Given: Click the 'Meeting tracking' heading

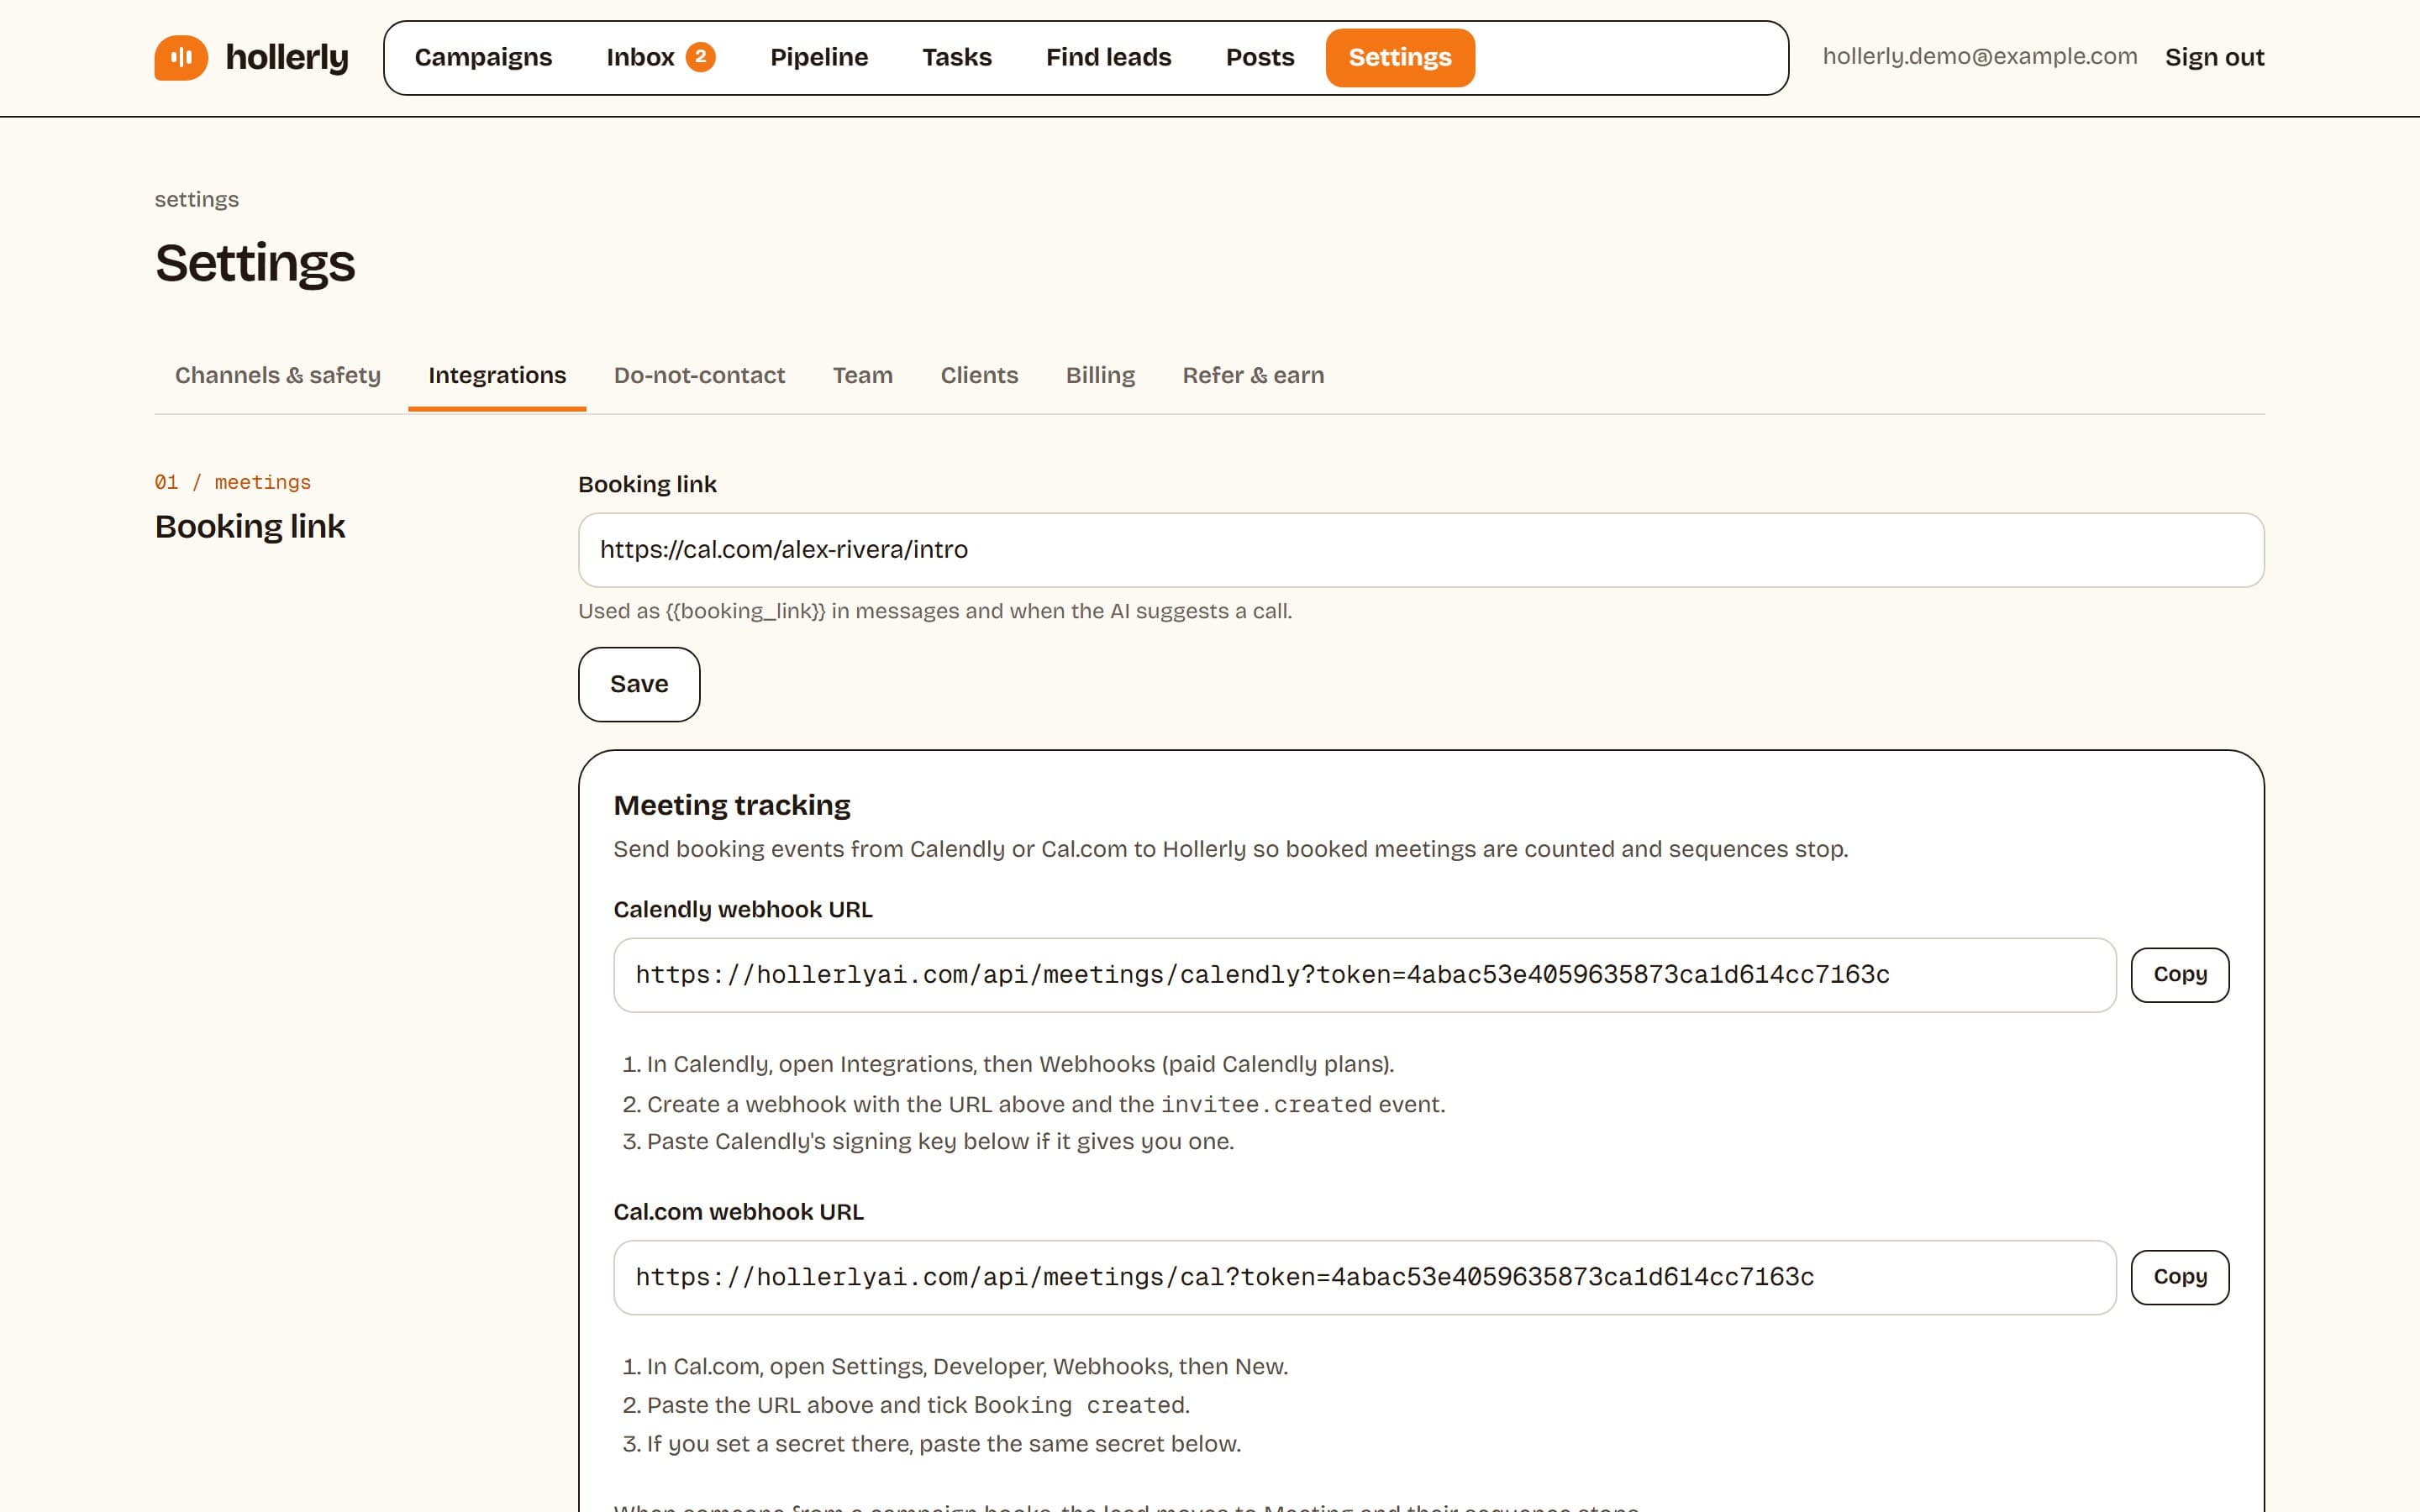Looking at the screenshot, I should [x=732, y=805].
